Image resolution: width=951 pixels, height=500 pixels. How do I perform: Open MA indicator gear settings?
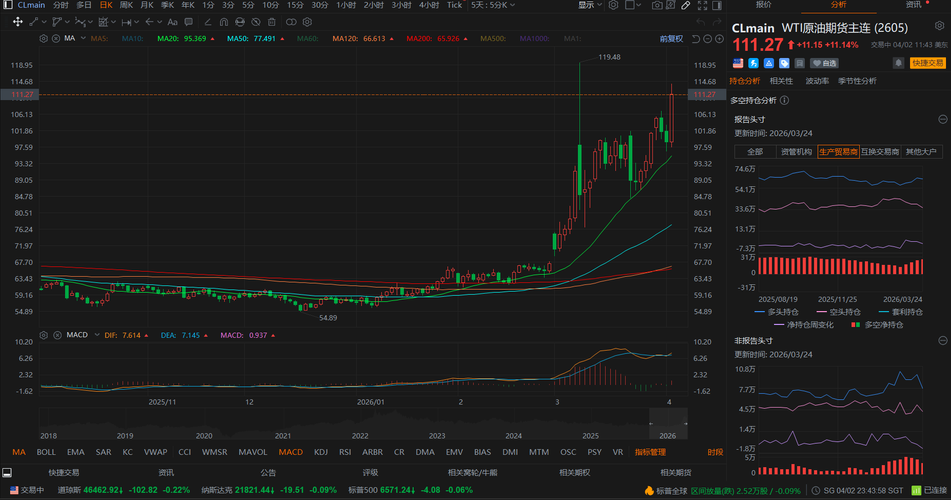tap(44, 38)
